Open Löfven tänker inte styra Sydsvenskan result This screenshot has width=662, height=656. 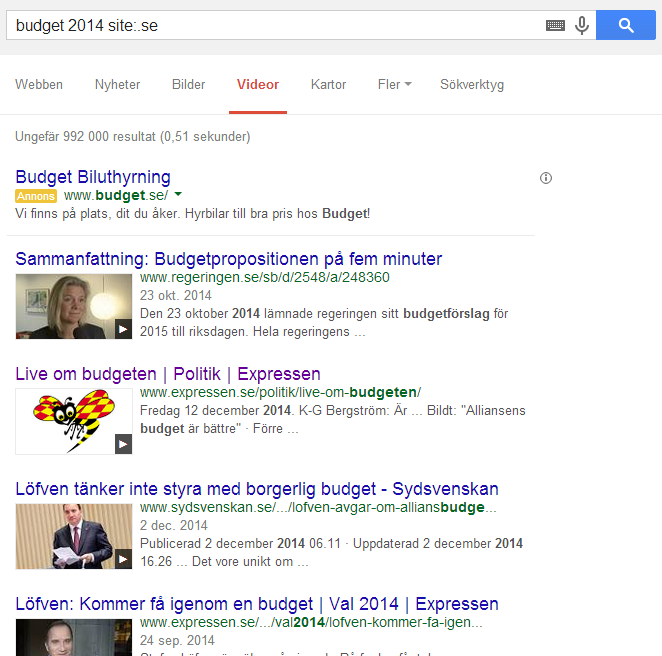(257, 489)
